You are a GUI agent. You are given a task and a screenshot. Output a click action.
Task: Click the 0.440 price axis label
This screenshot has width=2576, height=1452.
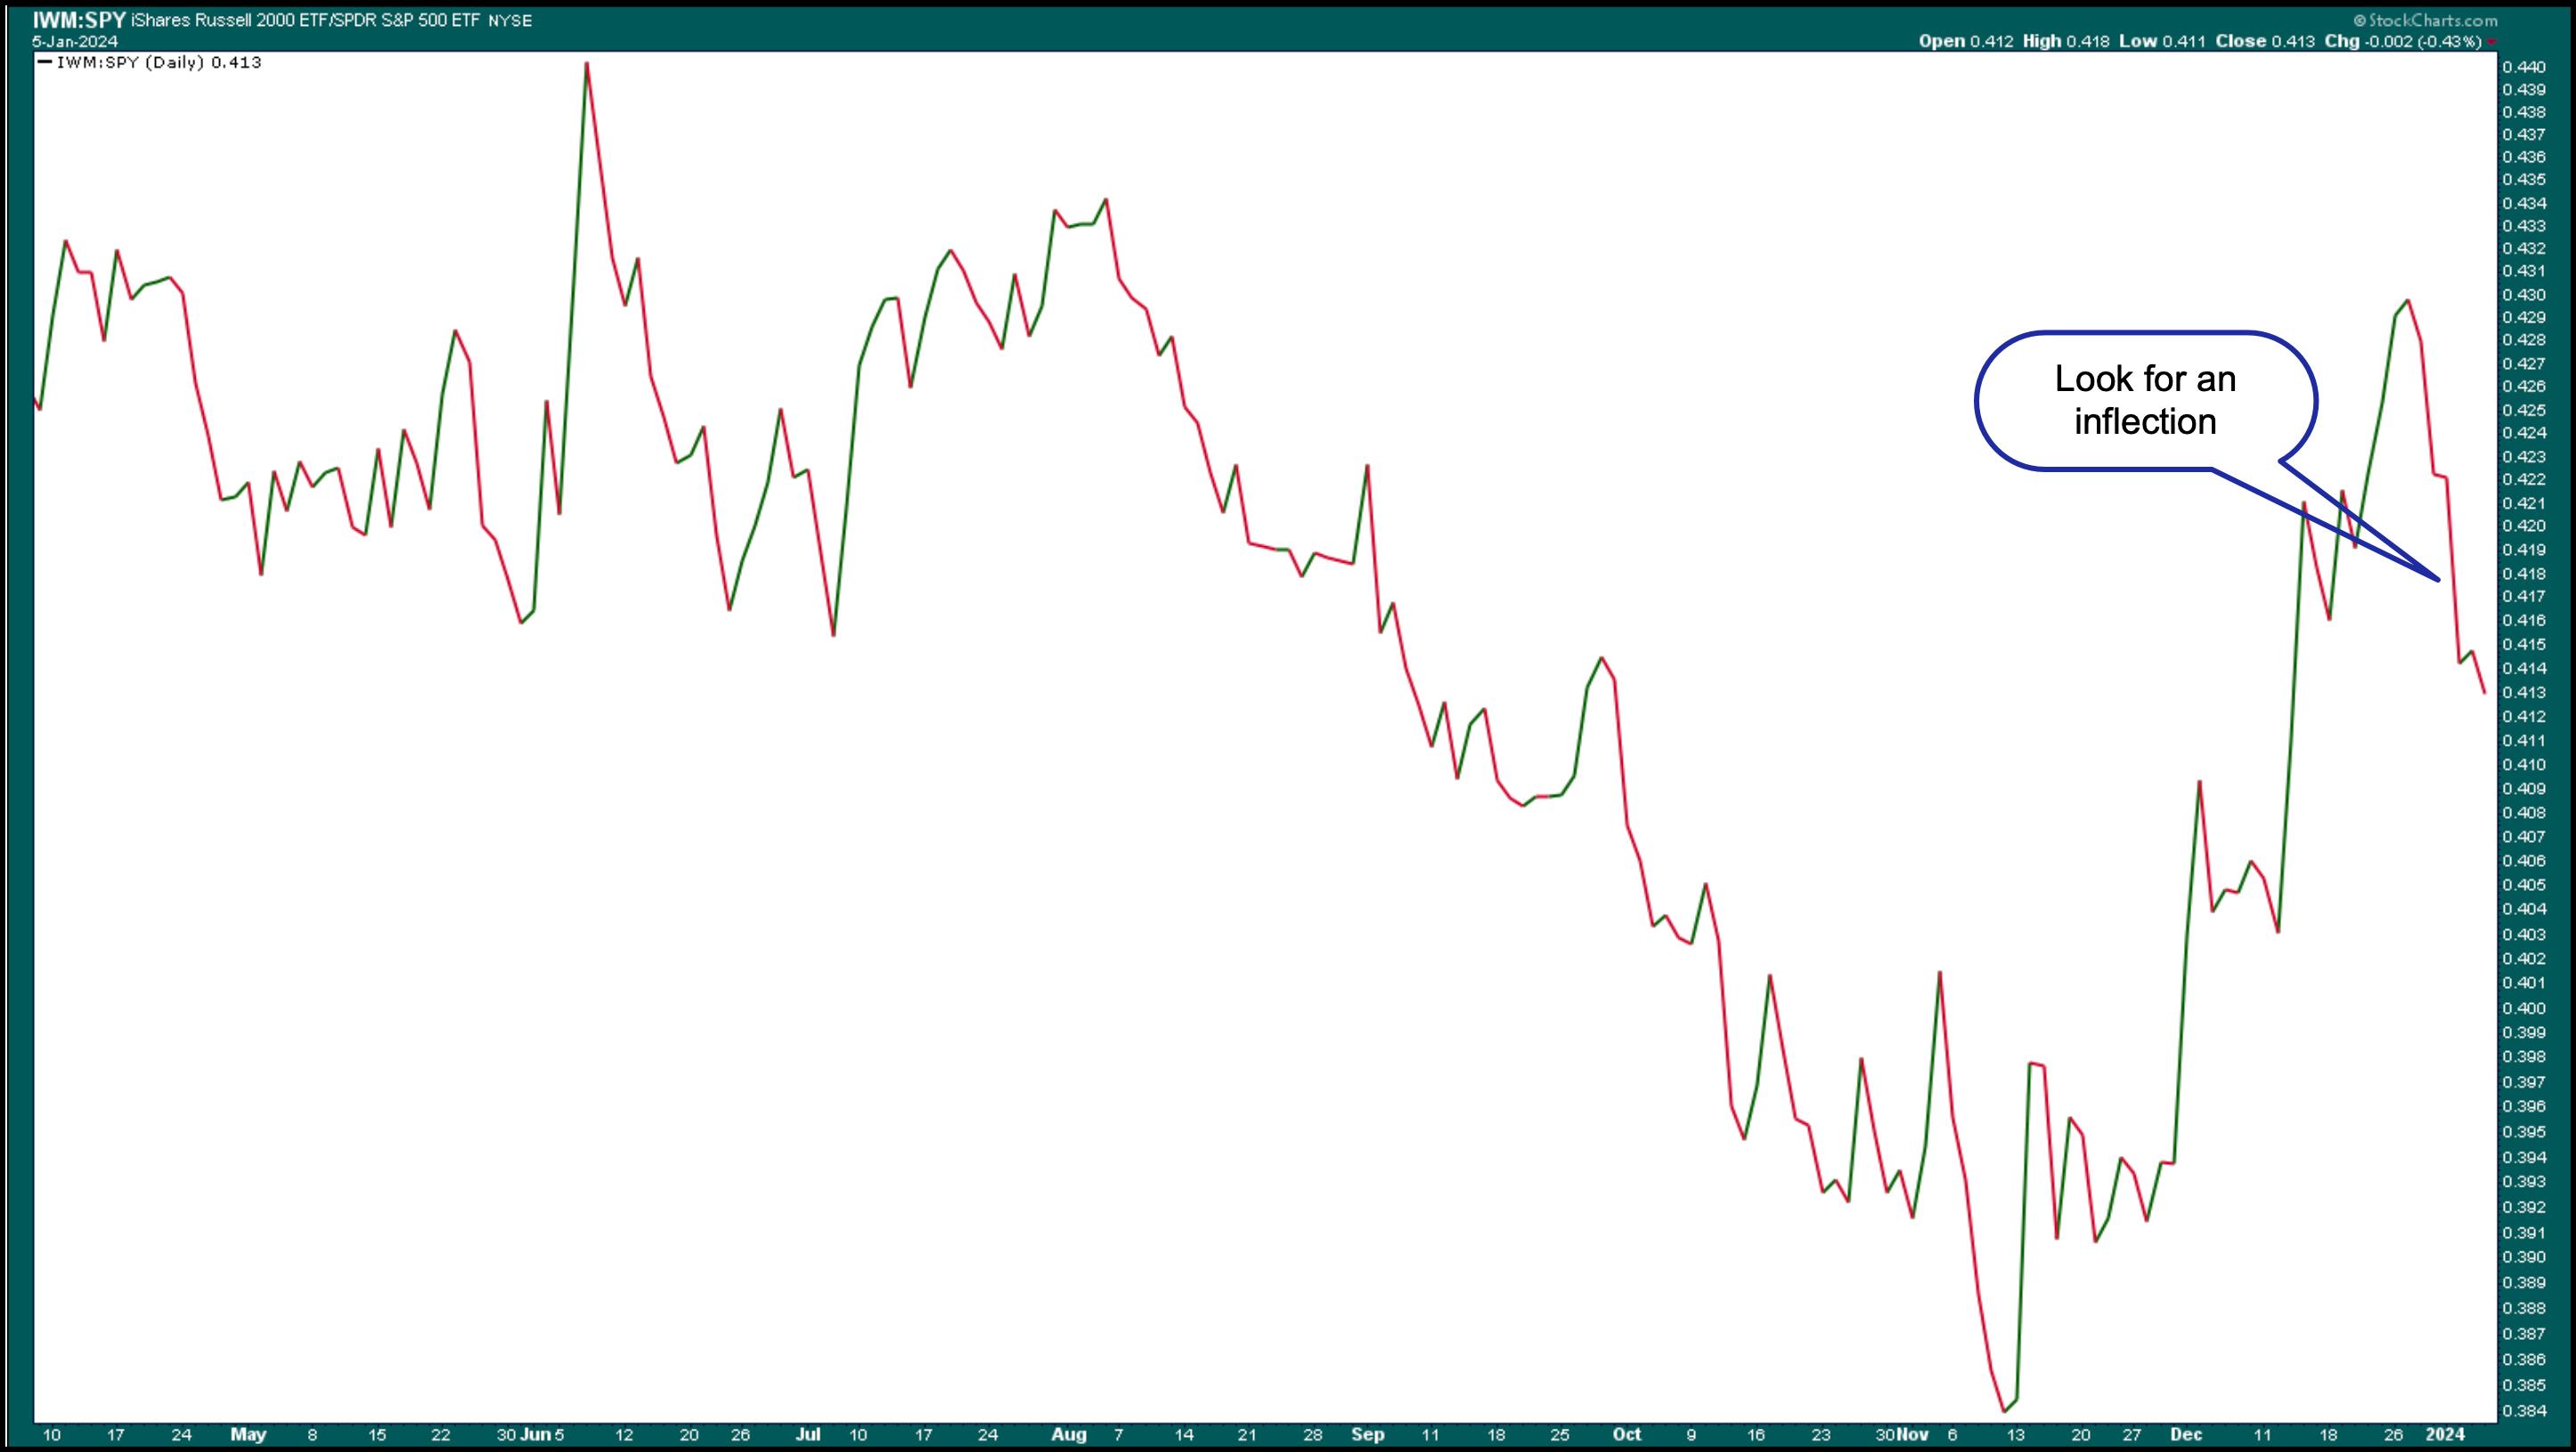click(x=2524, y=67)
